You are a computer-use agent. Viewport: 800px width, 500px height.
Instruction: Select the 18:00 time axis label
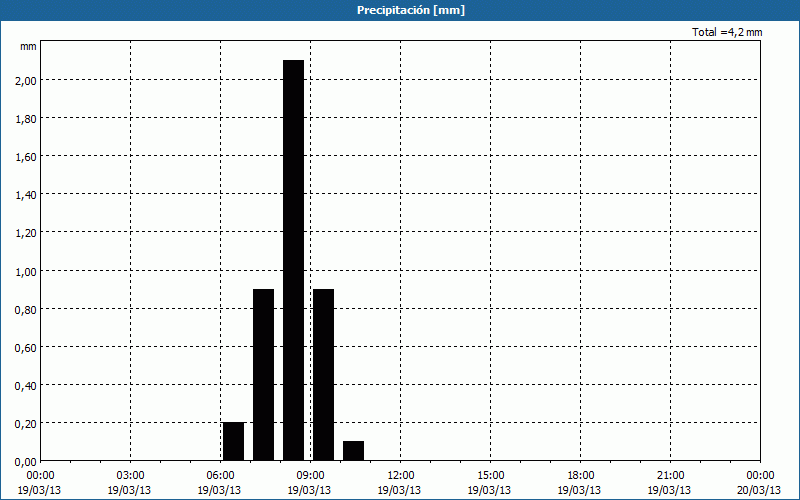(x=581, y=476)
